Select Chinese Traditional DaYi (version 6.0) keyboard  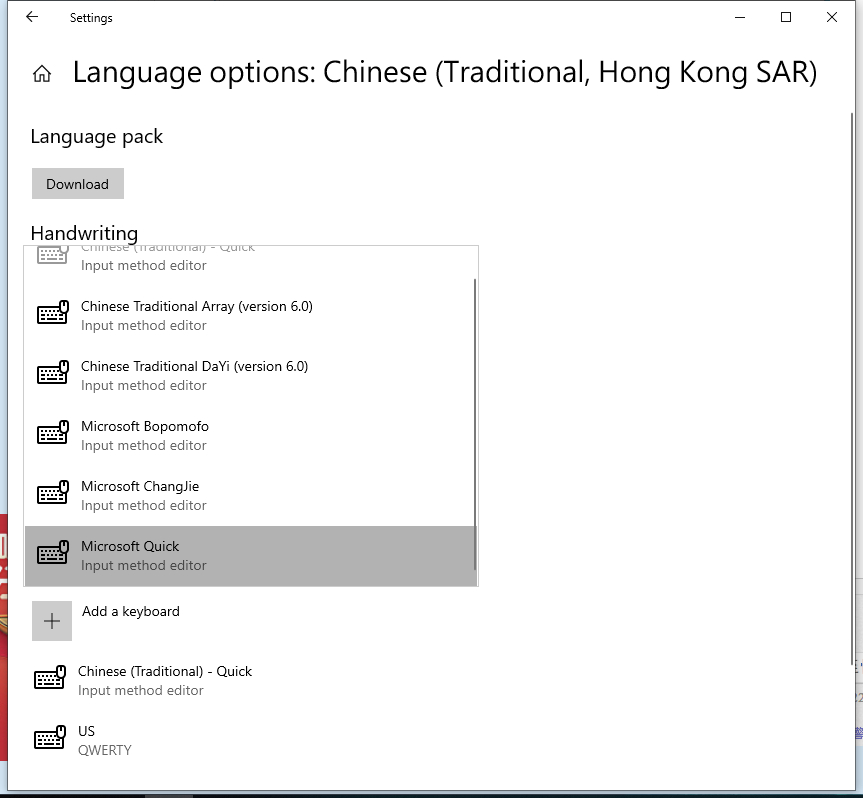click(250, 375)
